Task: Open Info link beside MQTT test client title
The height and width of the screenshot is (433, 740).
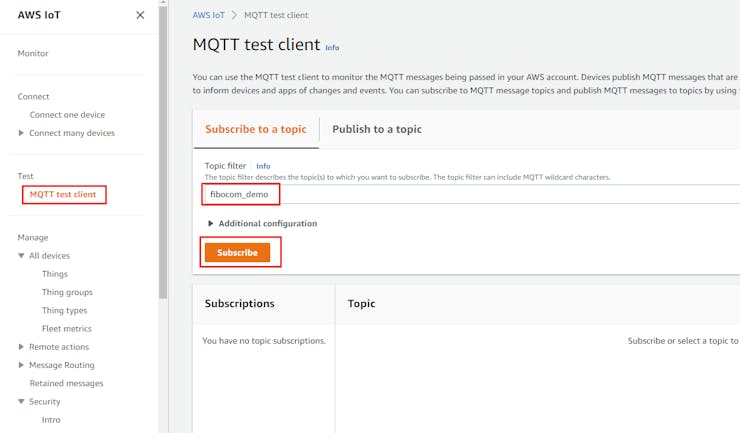Action: pos(332,47)
